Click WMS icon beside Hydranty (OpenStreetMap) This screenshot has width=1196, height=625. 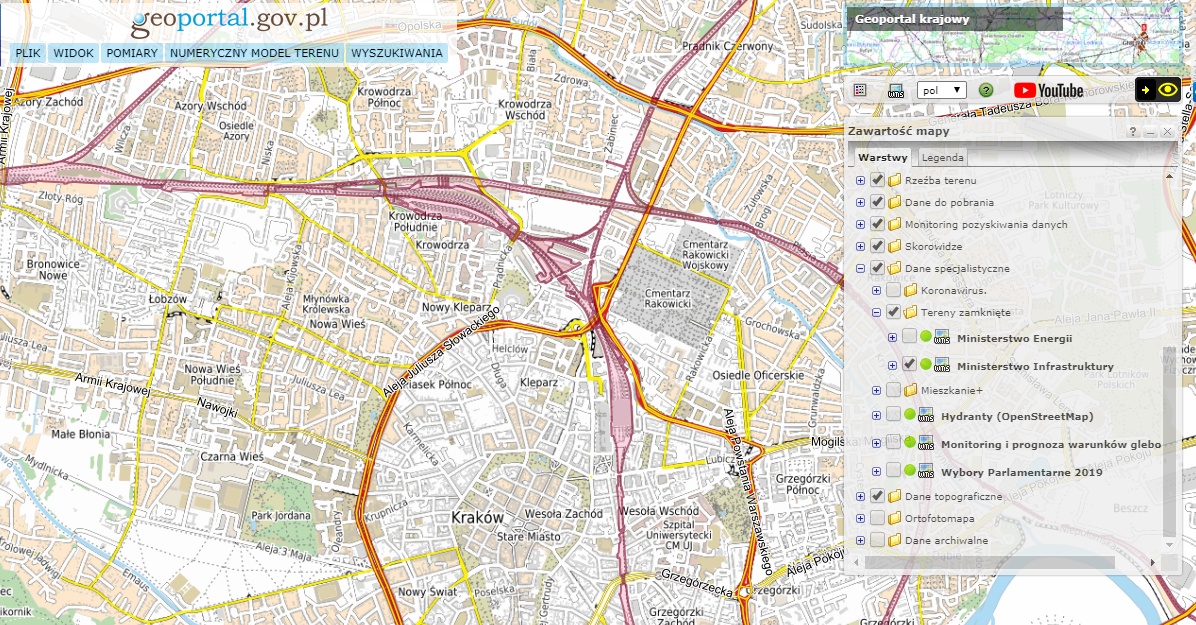926,416
